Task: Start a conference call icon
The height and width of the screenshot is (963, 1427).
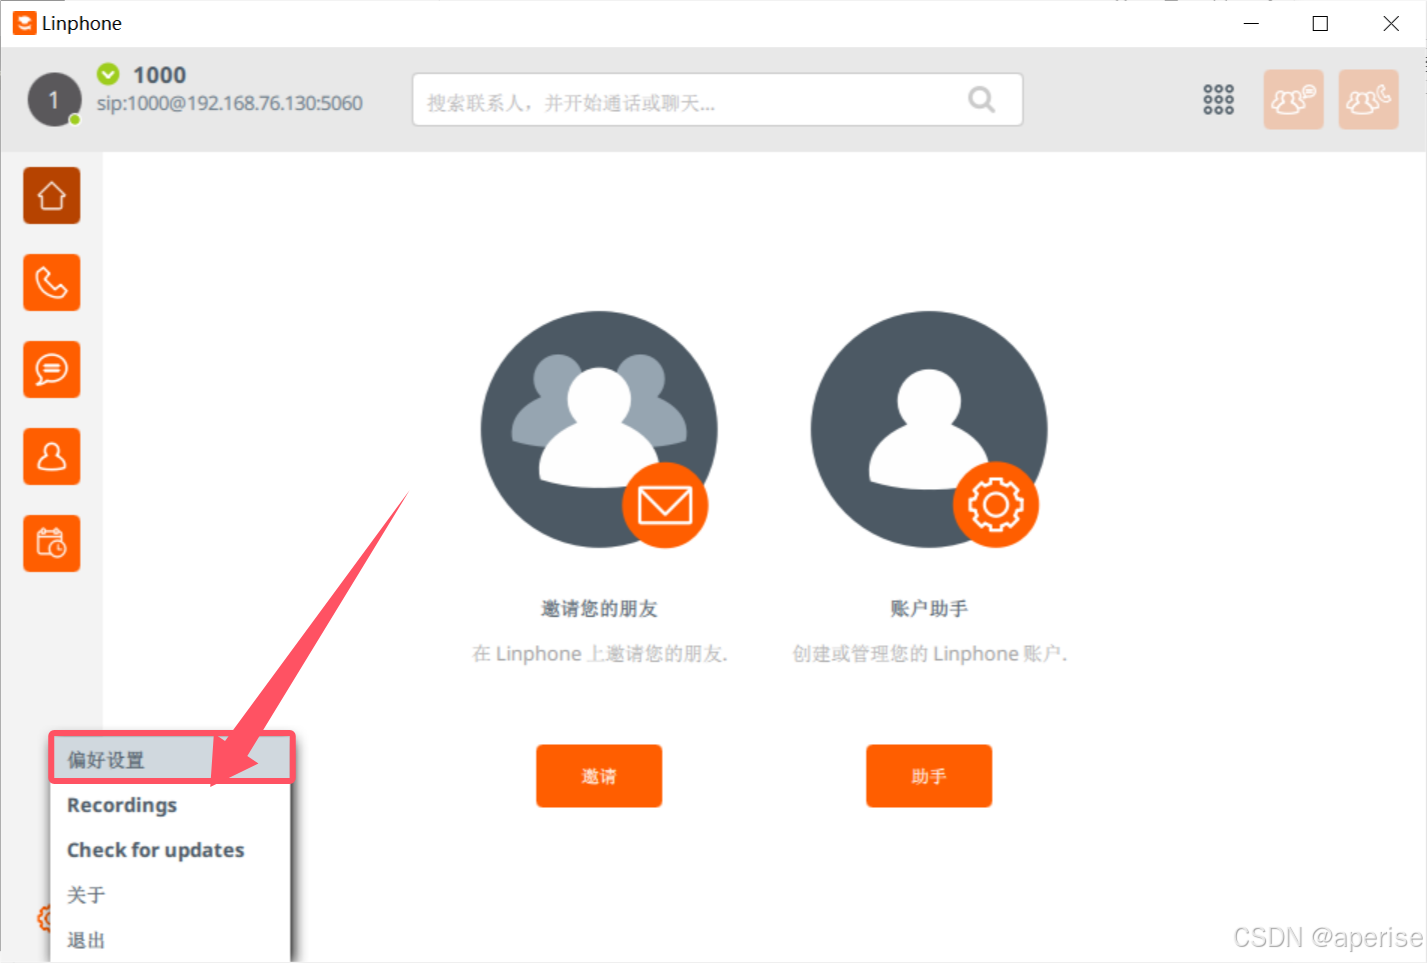Action: 1368,99
